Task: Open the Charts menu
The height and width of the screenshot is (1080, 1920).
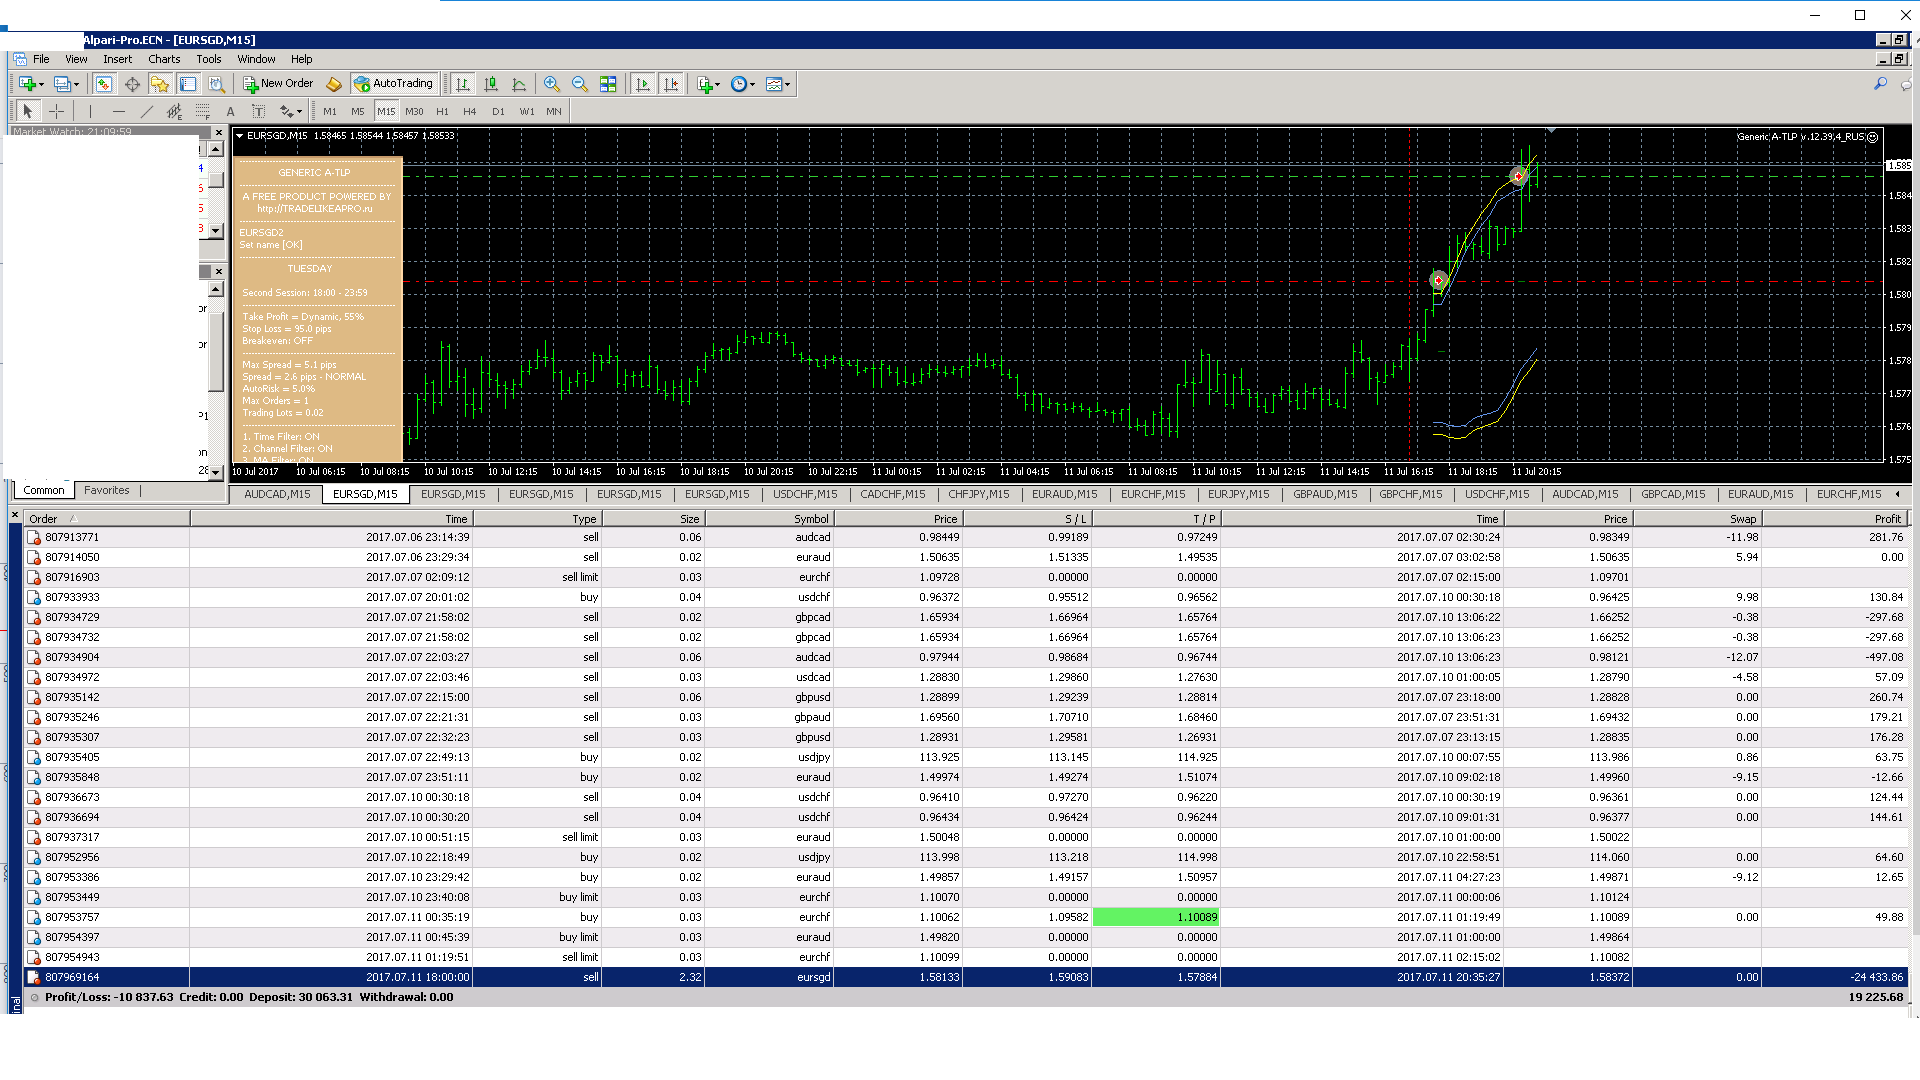Action: click(164, 59)
